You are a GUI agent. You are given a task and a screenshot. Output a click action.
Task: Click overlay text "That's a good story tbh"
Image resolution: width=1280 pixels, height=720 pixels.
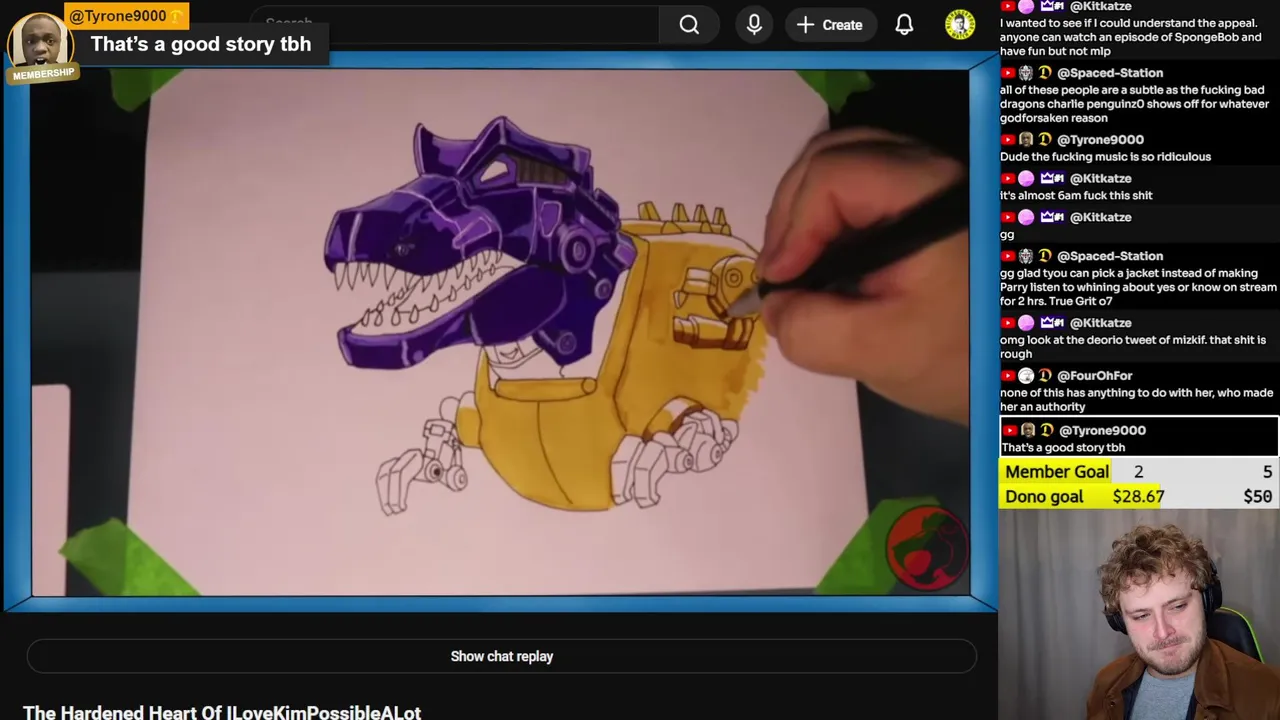(x=201, y=44)
